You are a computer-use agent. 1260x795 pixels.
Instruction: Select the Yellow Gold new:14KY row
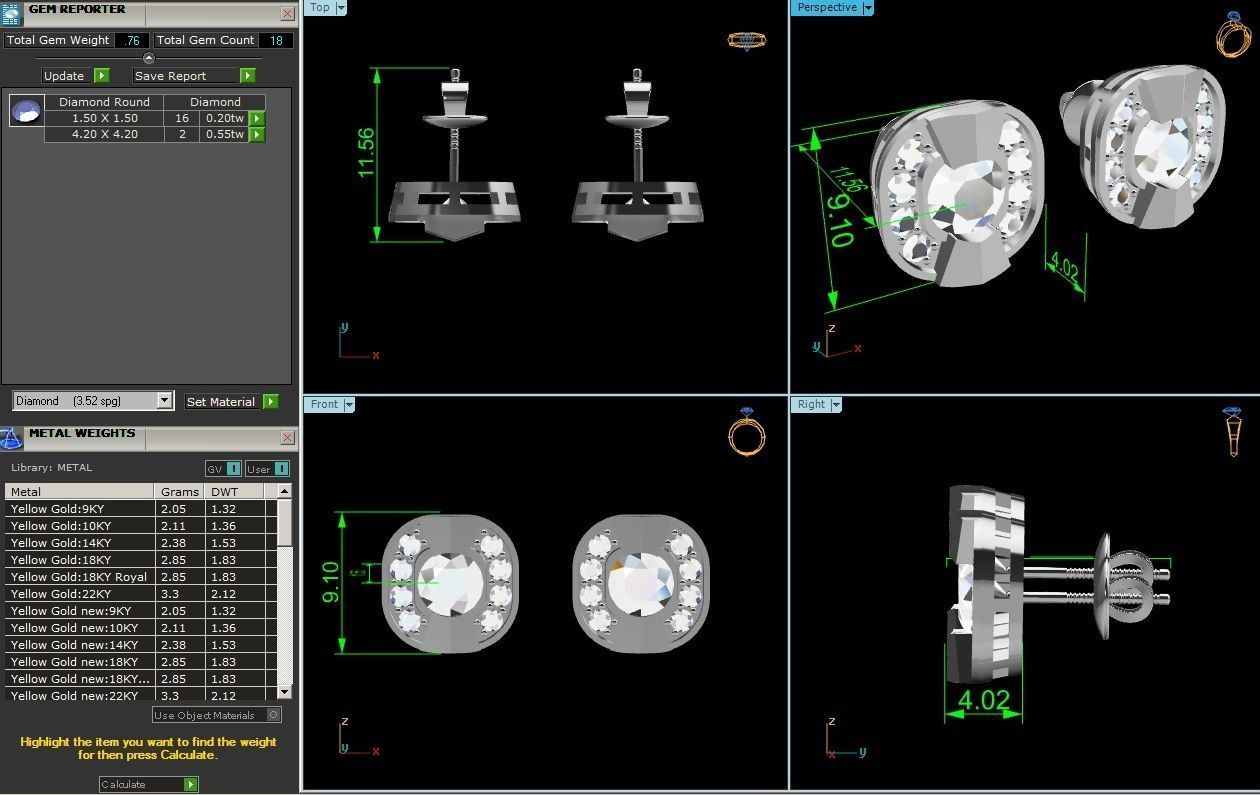[141, 644]
